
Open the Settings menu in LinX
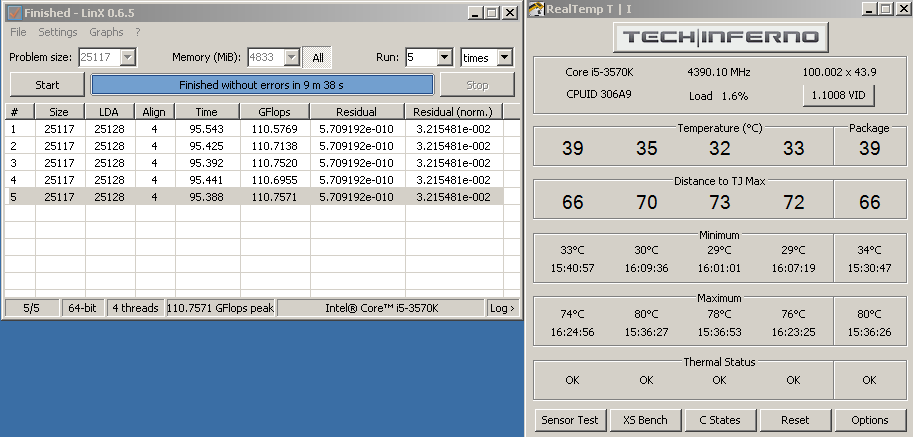pyautogui.click(x=58, y=32)
